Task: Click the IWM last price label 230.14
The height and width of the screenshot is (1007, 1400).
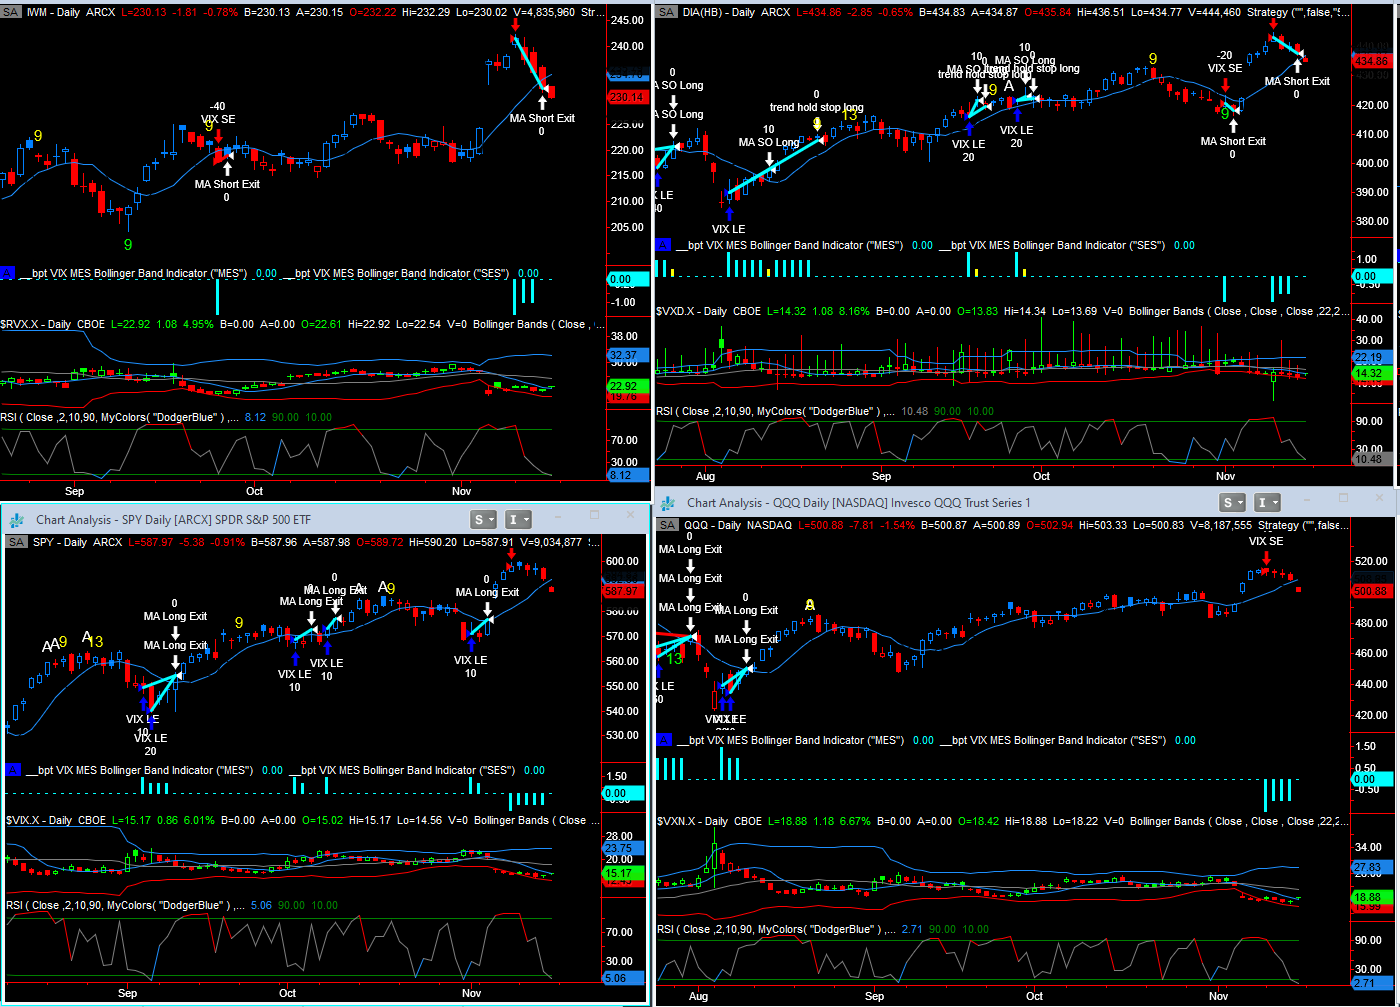Action: coord(628,97)
